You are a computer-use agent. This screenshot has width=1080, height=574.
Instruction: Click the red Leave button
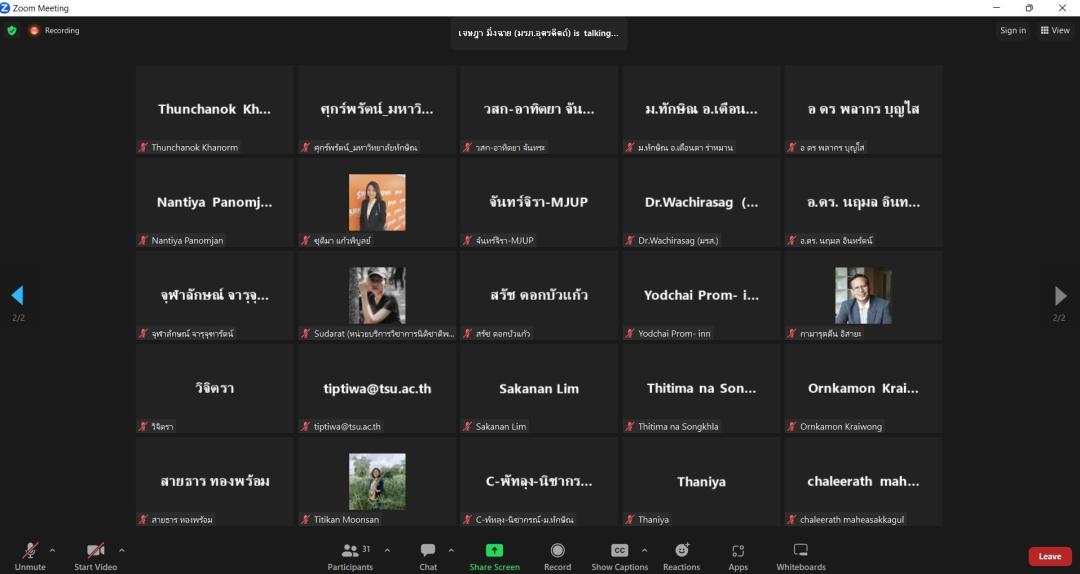[x=1049, y=556]
